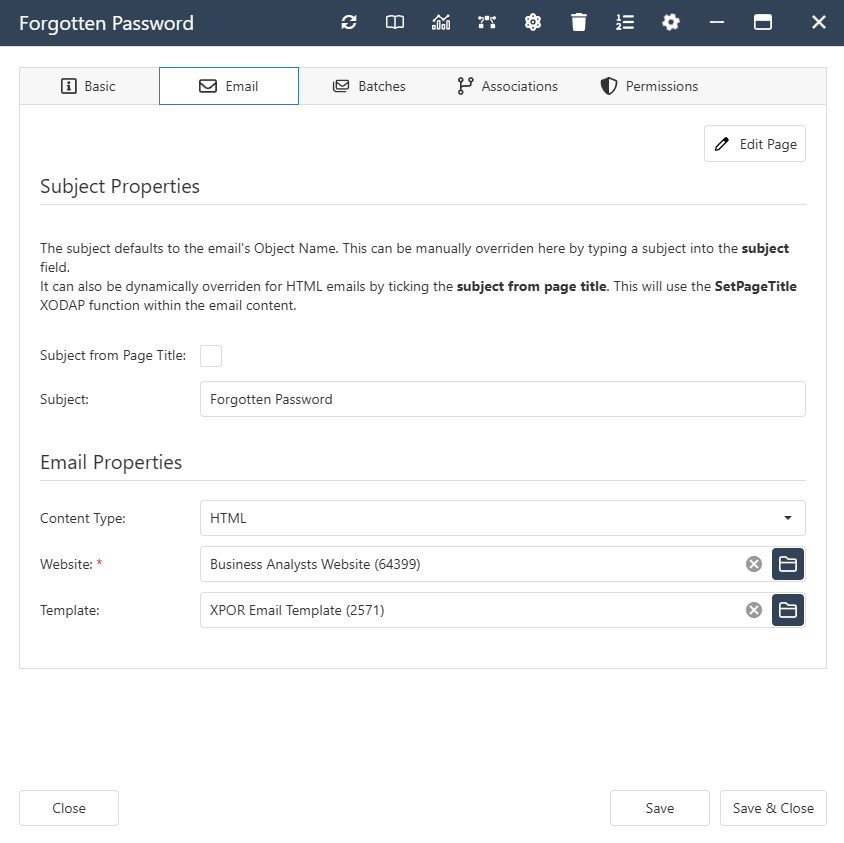844x843 pixels.
Task: Open settings via the gear icon
Action: [670, 22]
